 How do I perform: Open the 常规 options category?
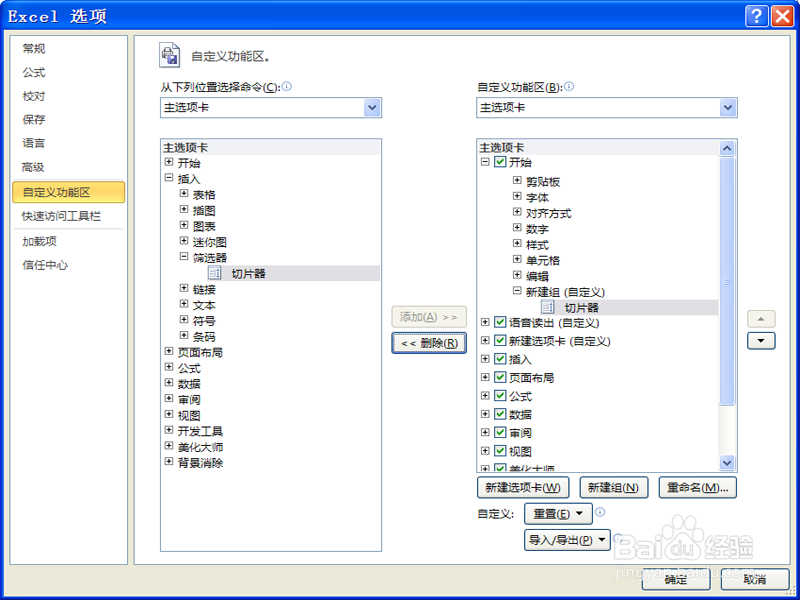(34, 48)
